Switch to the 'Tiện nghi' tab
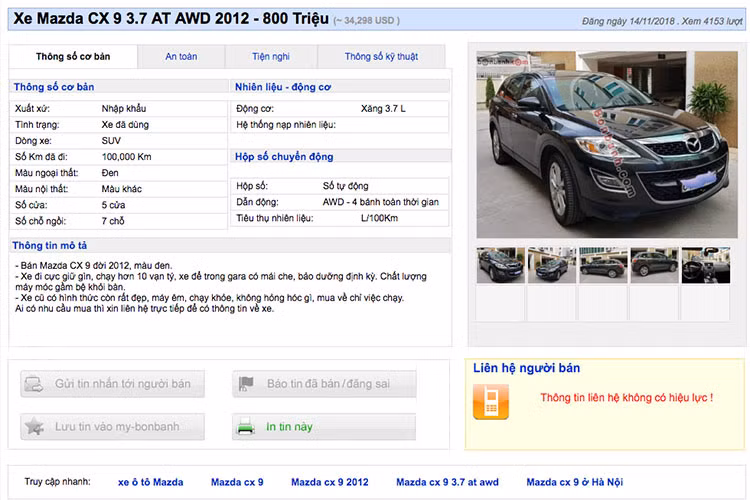The height and width of the screenshot is (500, 750). [271, 57]
